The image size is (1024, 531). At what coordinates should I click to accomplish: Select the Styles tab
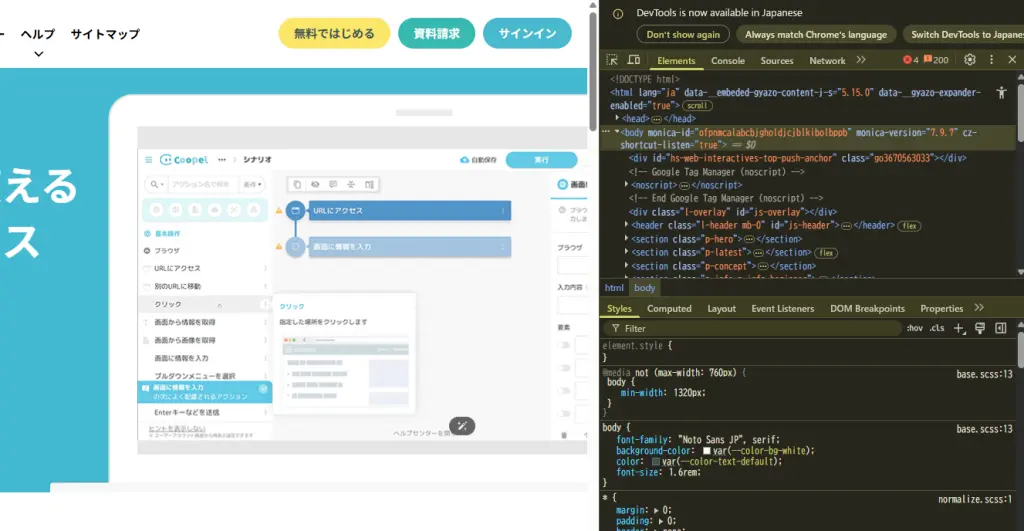(619, 308)
